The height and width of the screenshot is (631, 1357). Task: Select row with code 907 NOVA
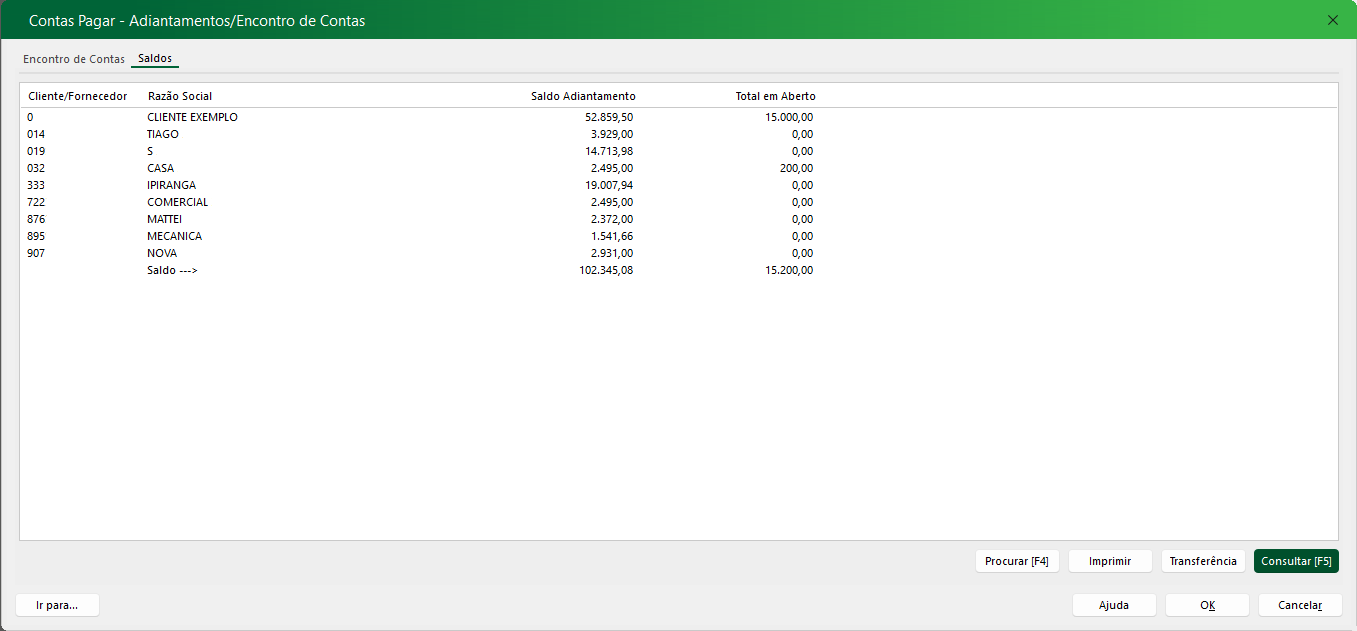tap(162, 253)
